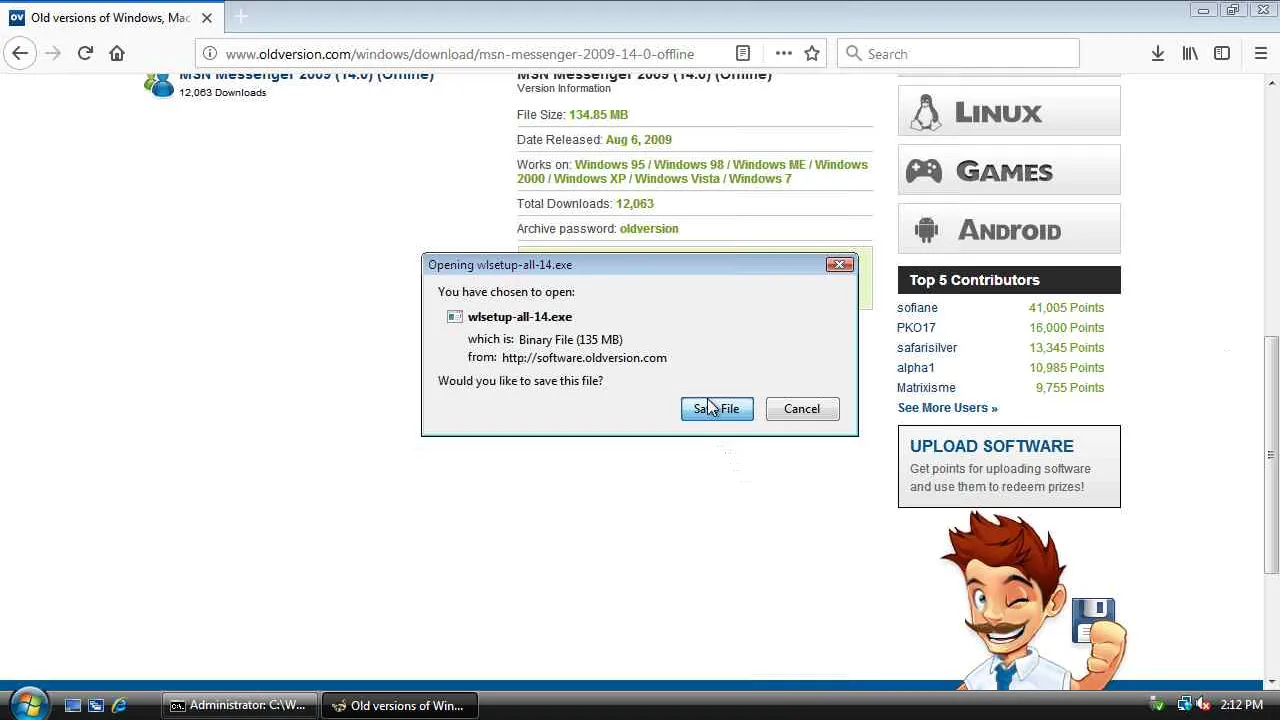The width and height of the screenshot is (1280, 720).
Task: Close the Opening wlsetup-all-14.exe dialog
Action: tap(840, 264)
